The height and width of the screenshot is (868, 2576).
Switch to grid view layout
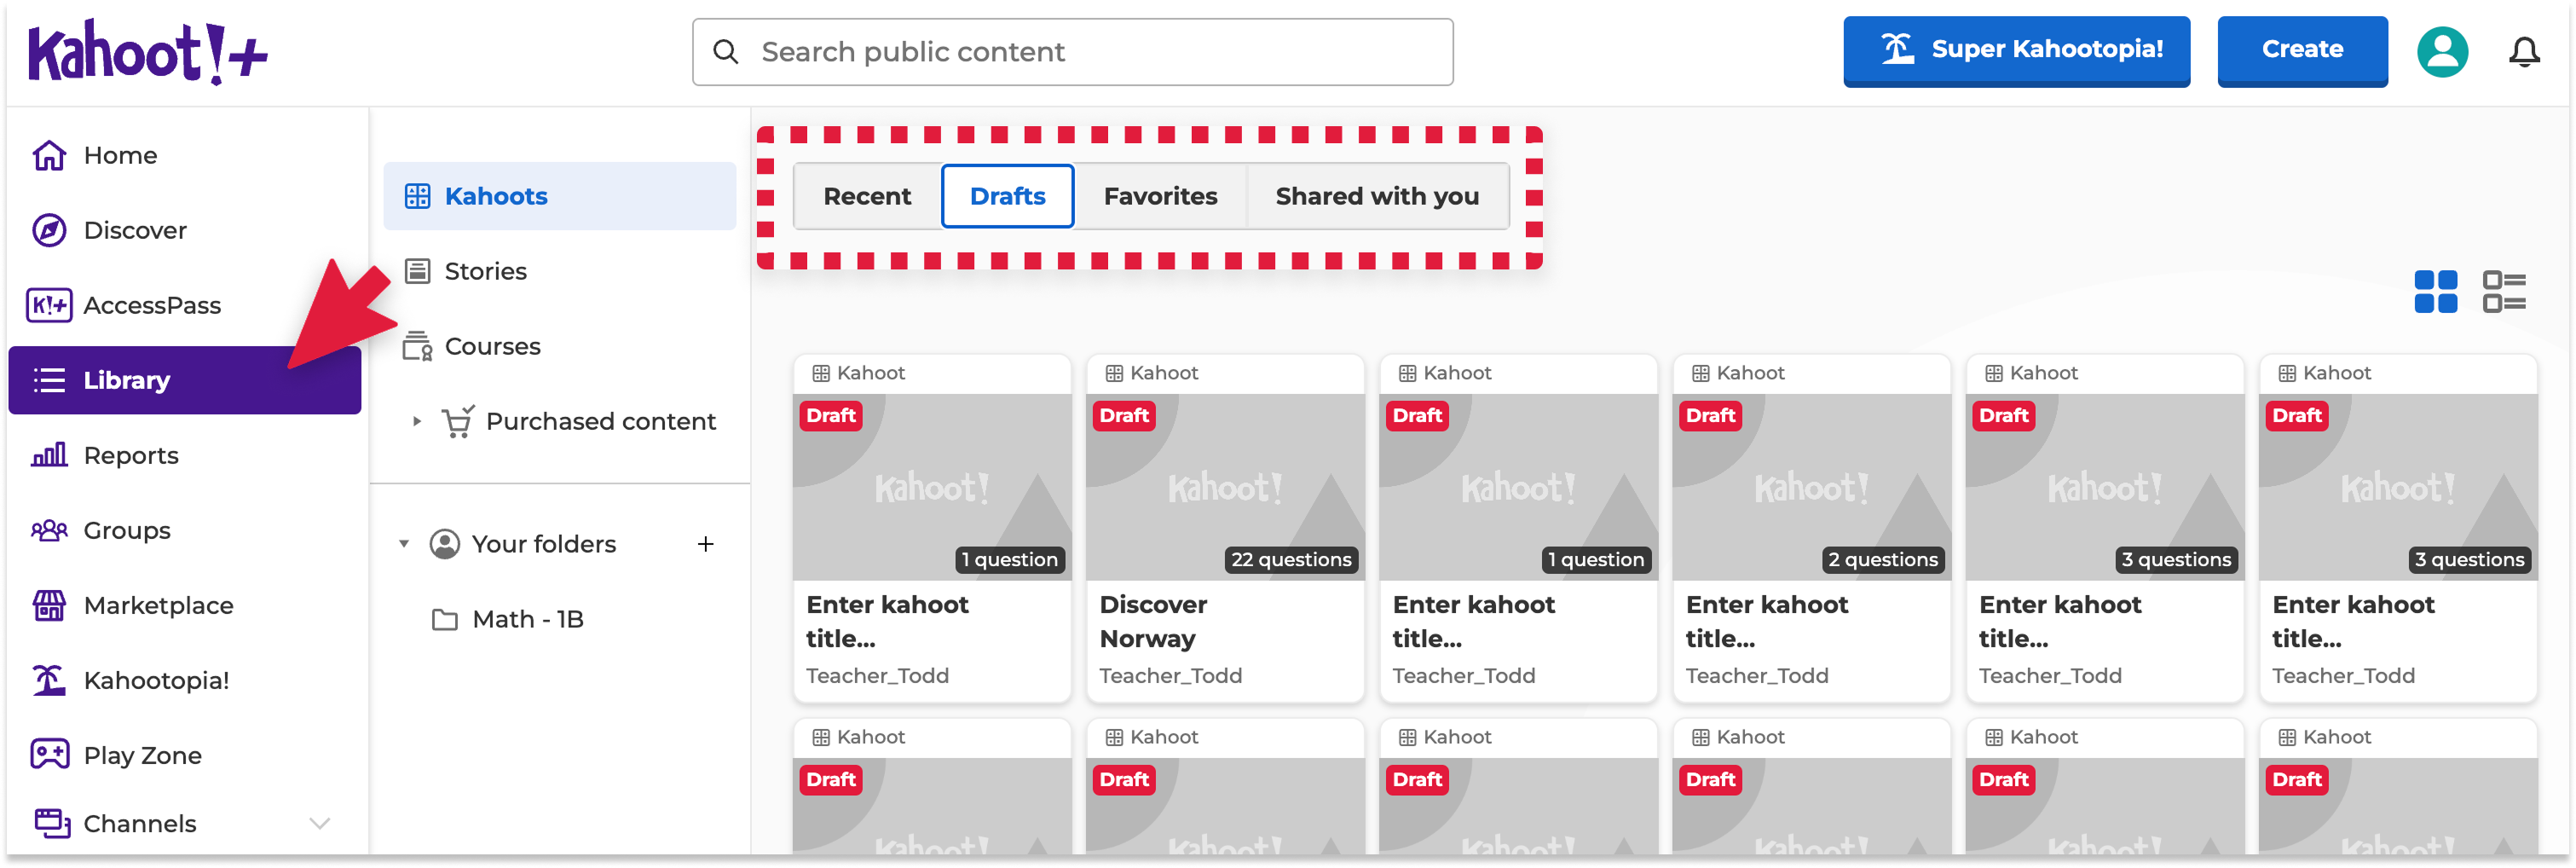[2435, 292]
